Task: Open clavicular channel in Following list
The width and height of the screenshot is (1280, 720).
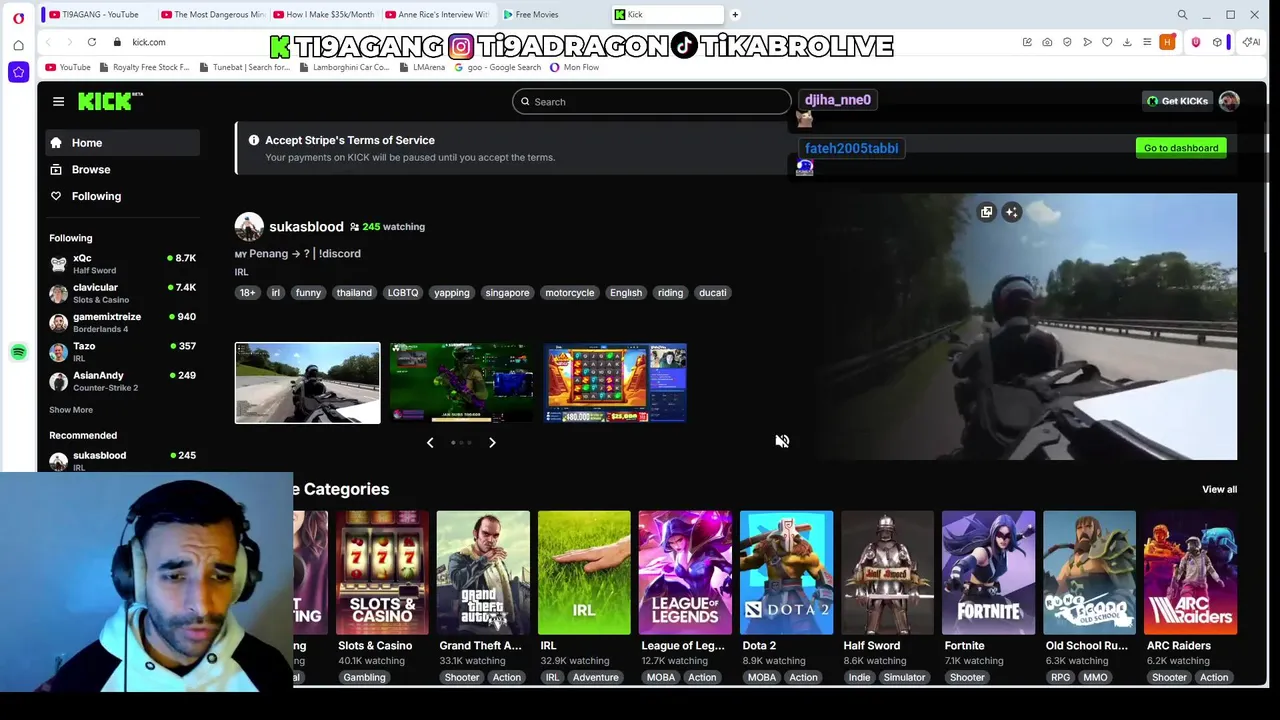Action: [x=122, y=293]
